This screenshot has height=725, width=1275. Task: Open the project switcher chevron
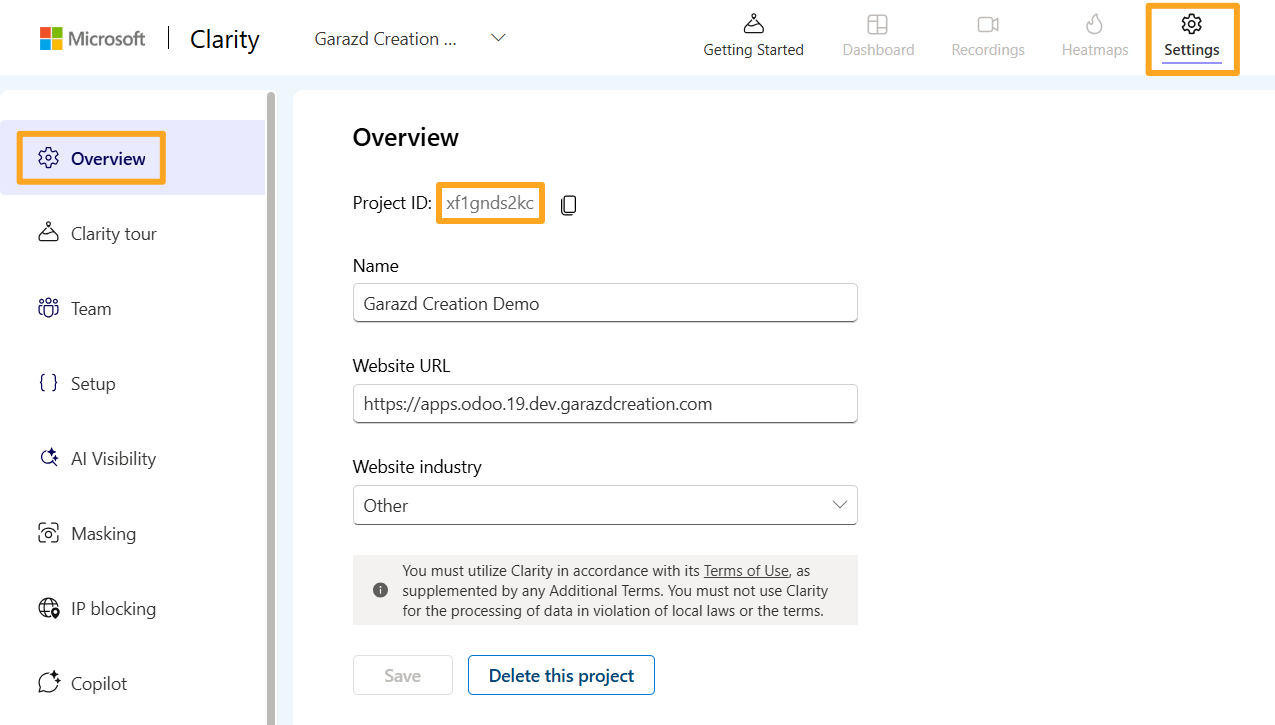[x=498, y=38]
